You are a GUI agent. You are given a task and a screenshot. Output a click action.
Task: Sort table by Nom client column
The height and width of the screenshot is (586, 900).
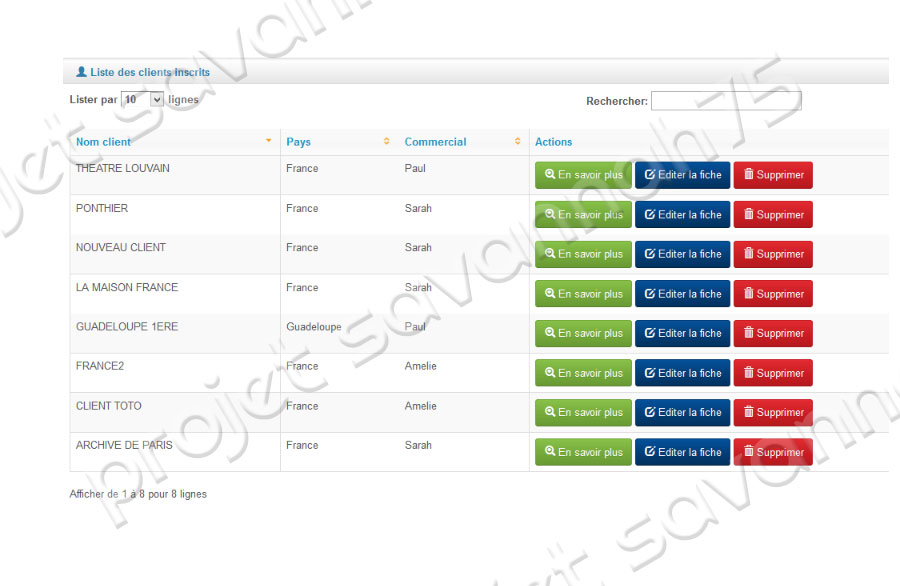[x=103, y=142]
